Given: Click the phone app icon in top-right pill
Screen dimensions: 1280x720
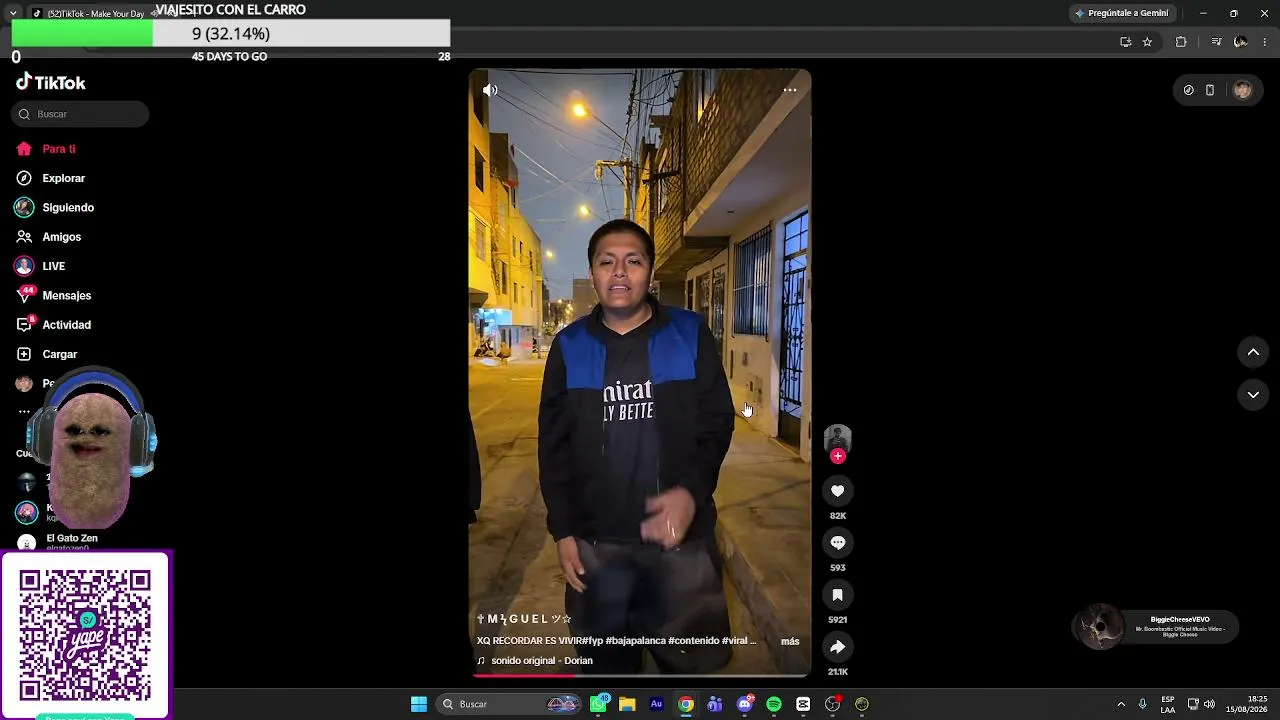Looking at the screenshot, I should click(1210, 90).
